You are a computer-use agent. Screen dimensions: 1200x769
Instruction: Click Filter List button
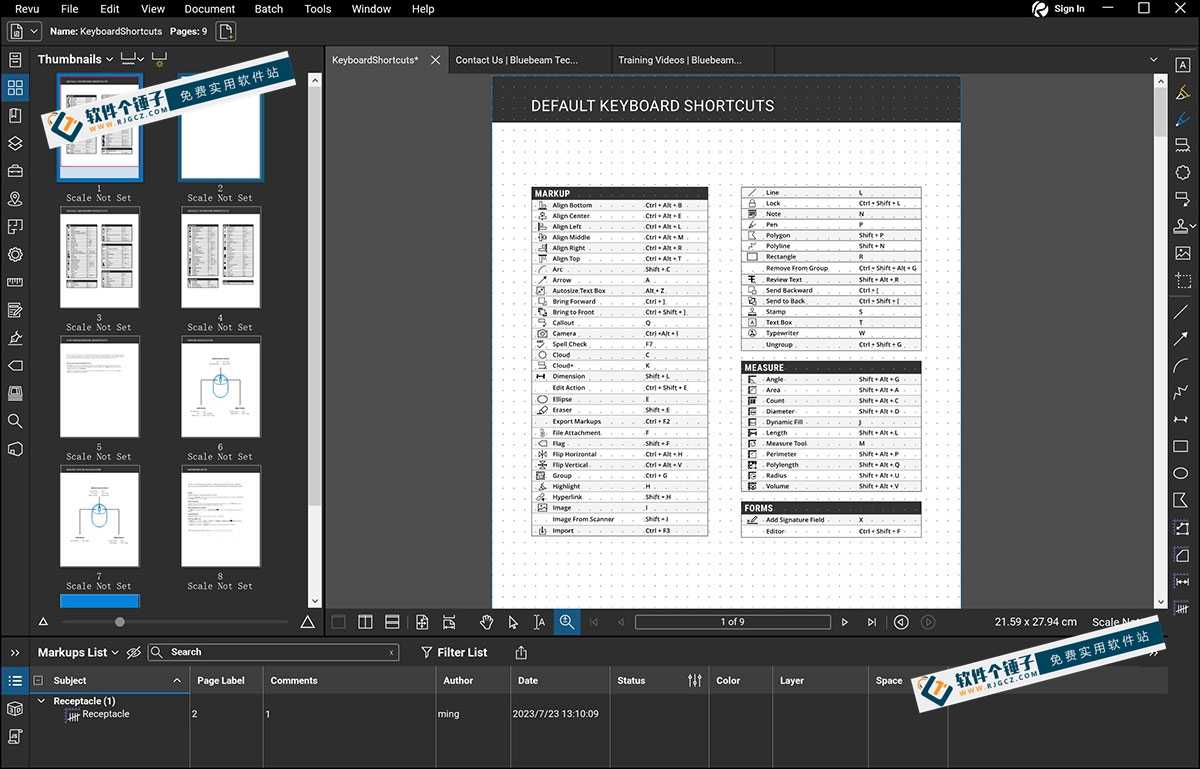click(x=454, y=652)
